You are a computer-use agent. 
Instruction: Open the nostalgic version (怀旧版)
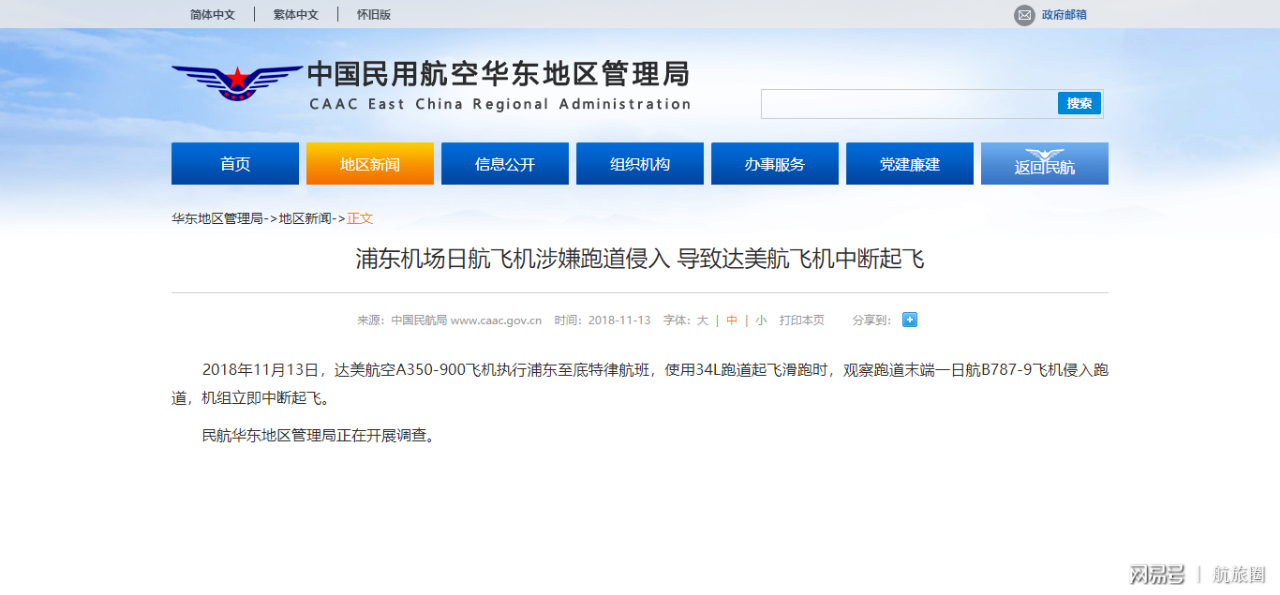(x=374, y=15)
